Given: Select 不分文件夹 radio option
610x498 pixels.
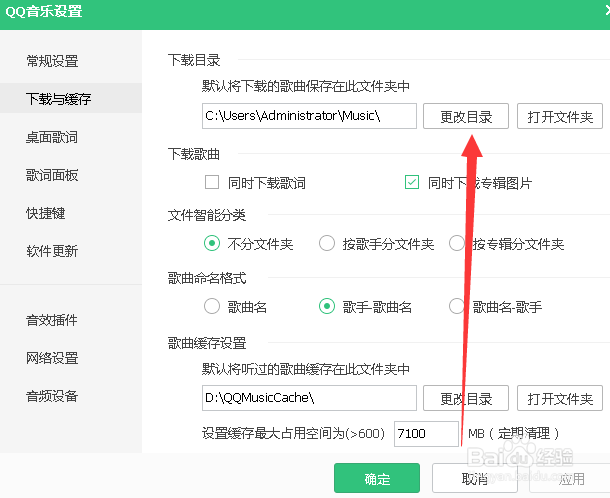Looking at the screenshot, I should pyautogui.click(x=212, y=243).
